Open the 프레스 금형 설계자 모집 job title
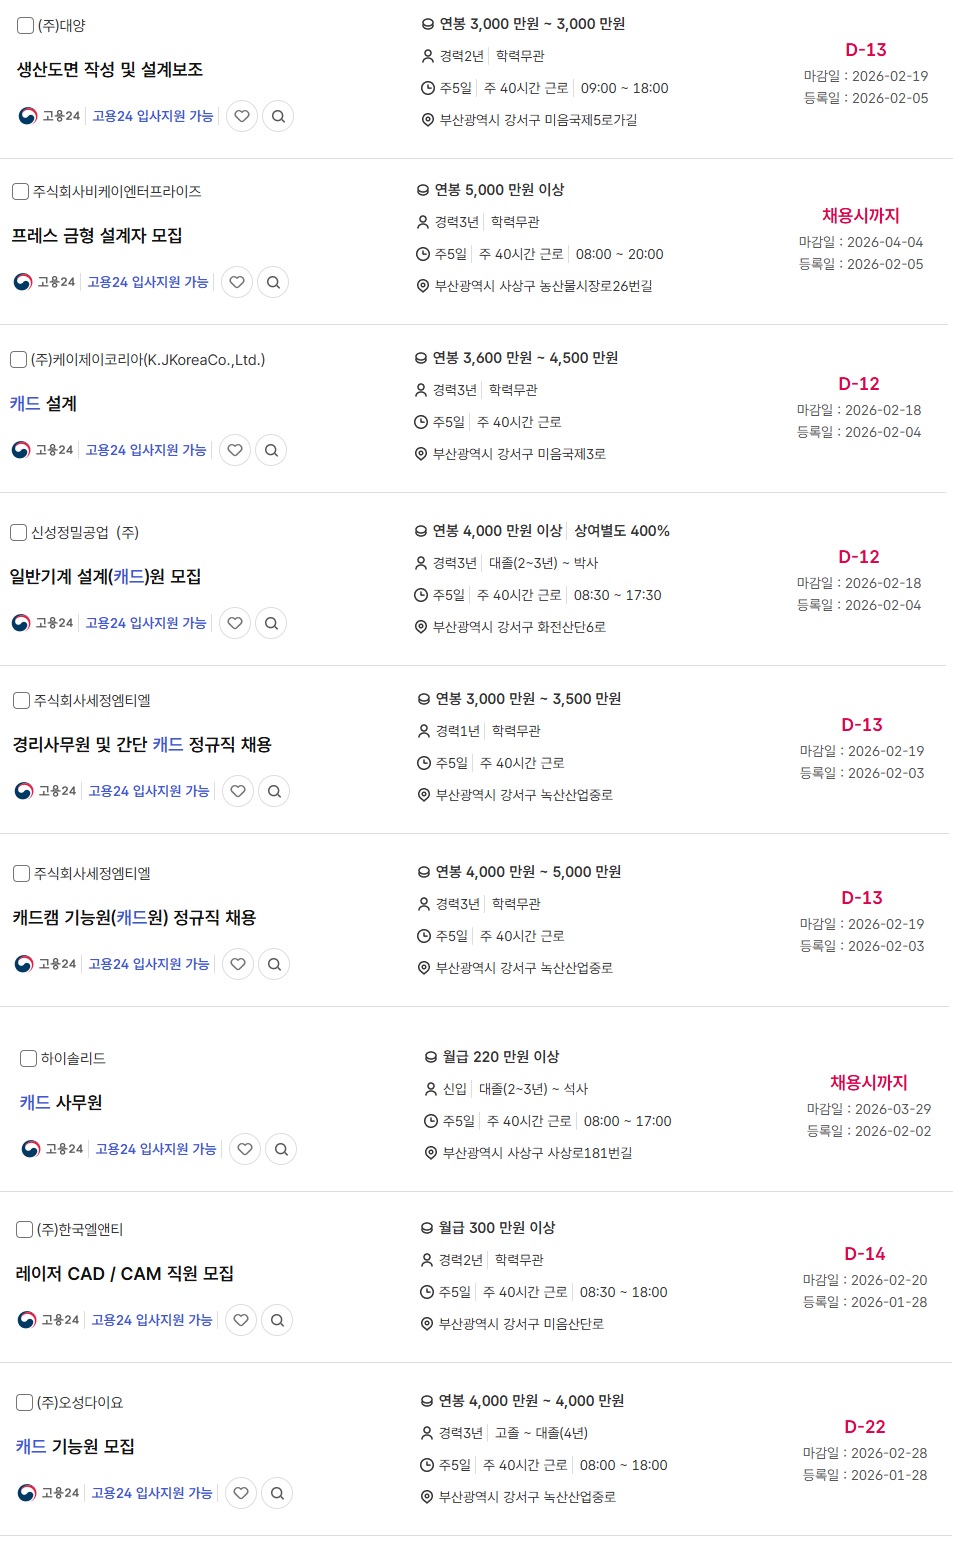Screen dimensions: 953x1553 [x=97, y=236]
